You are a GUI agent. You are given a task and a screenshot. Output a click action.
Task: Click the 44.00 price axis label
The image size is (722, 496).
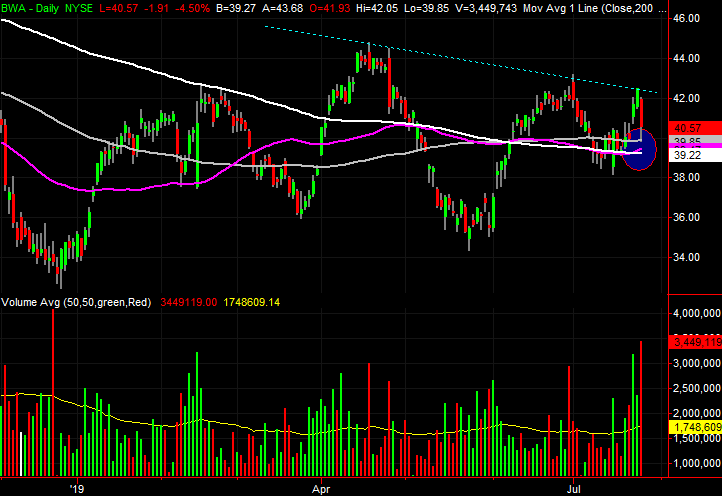[687, 58]
